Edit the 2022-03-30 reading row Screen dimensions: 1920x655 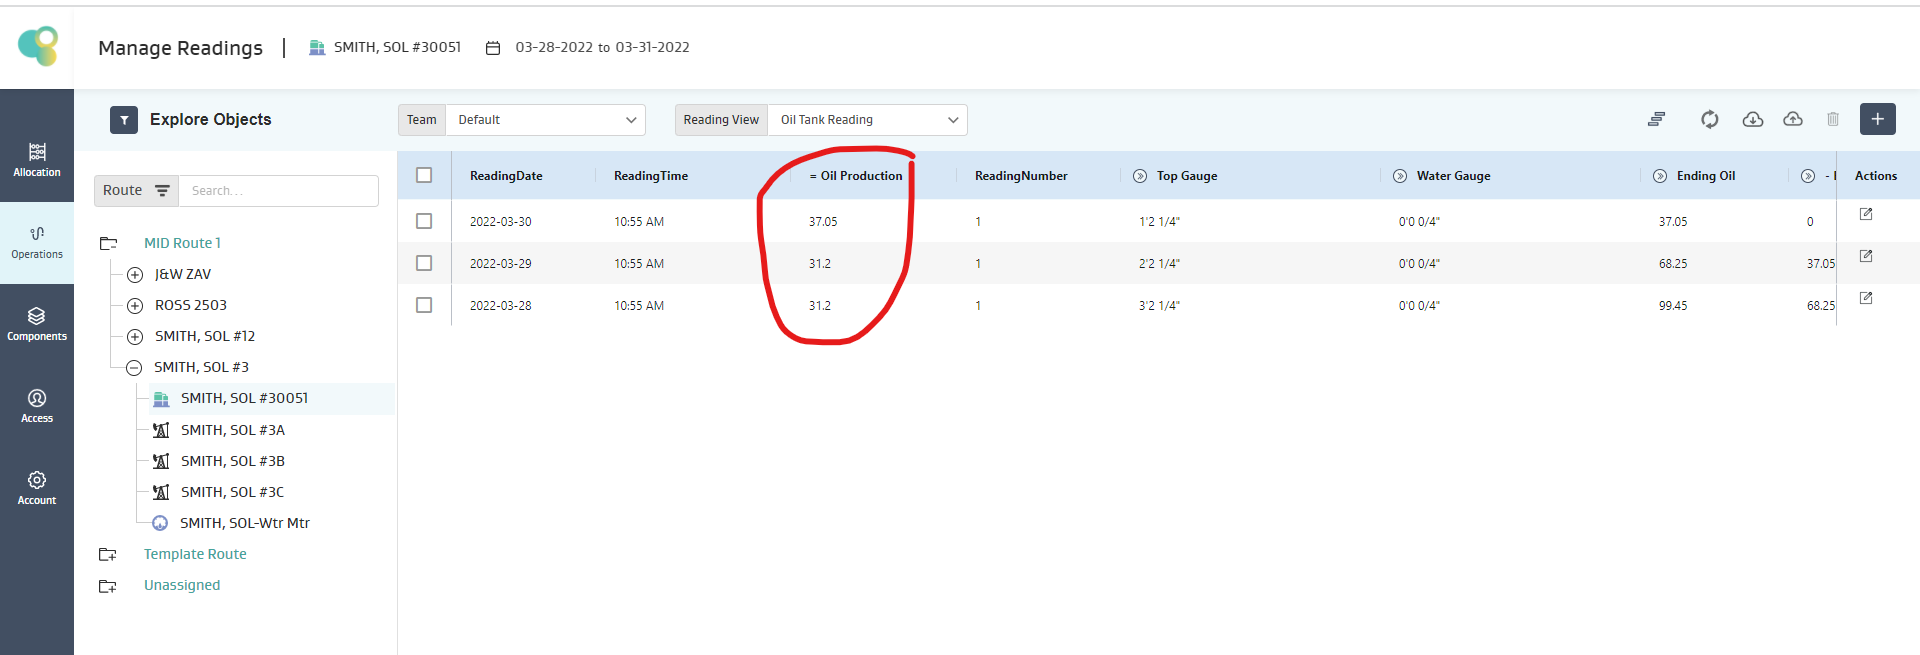click(1865, 214)
